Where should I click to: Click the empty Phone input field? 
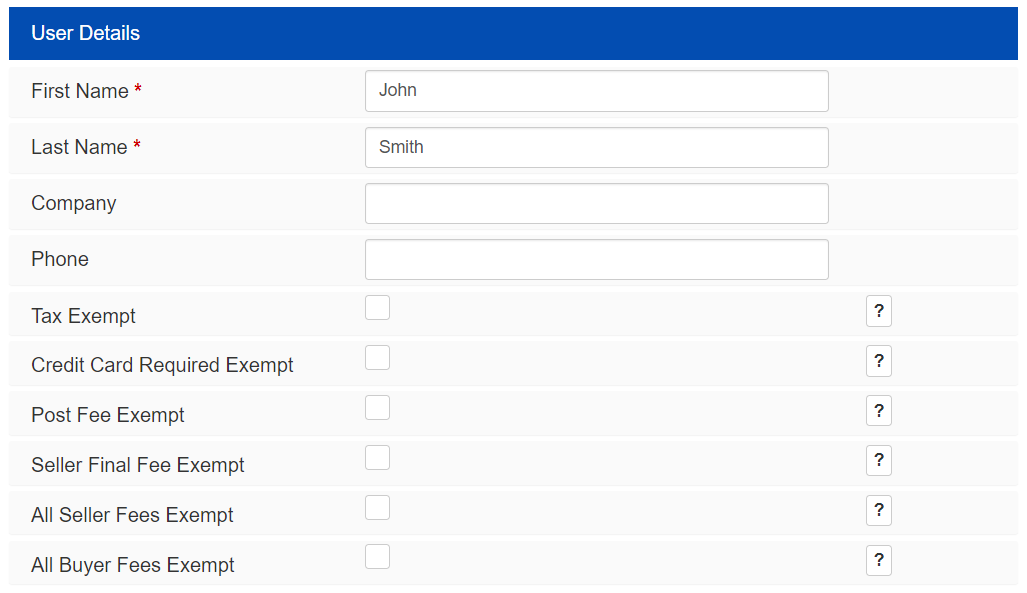[x=596, y=259]
